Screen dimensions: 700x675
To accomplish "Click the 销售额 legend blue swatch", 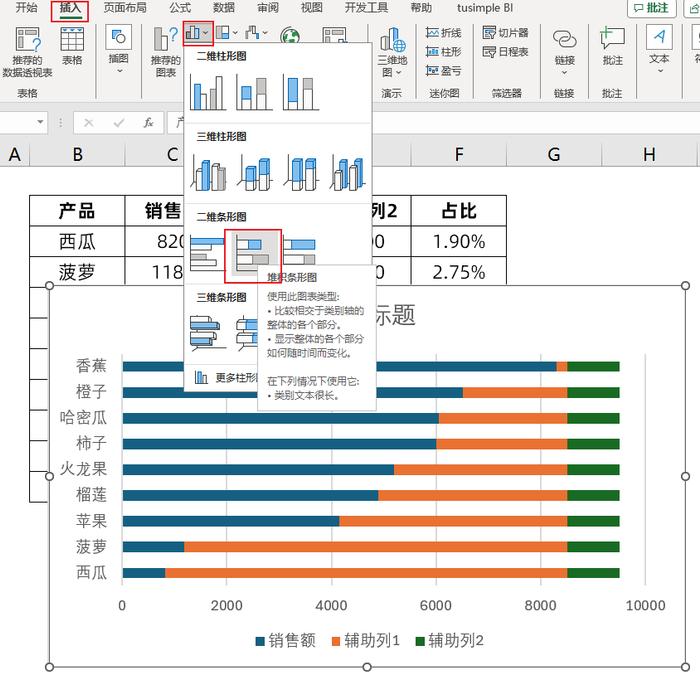I will (260, 642).
